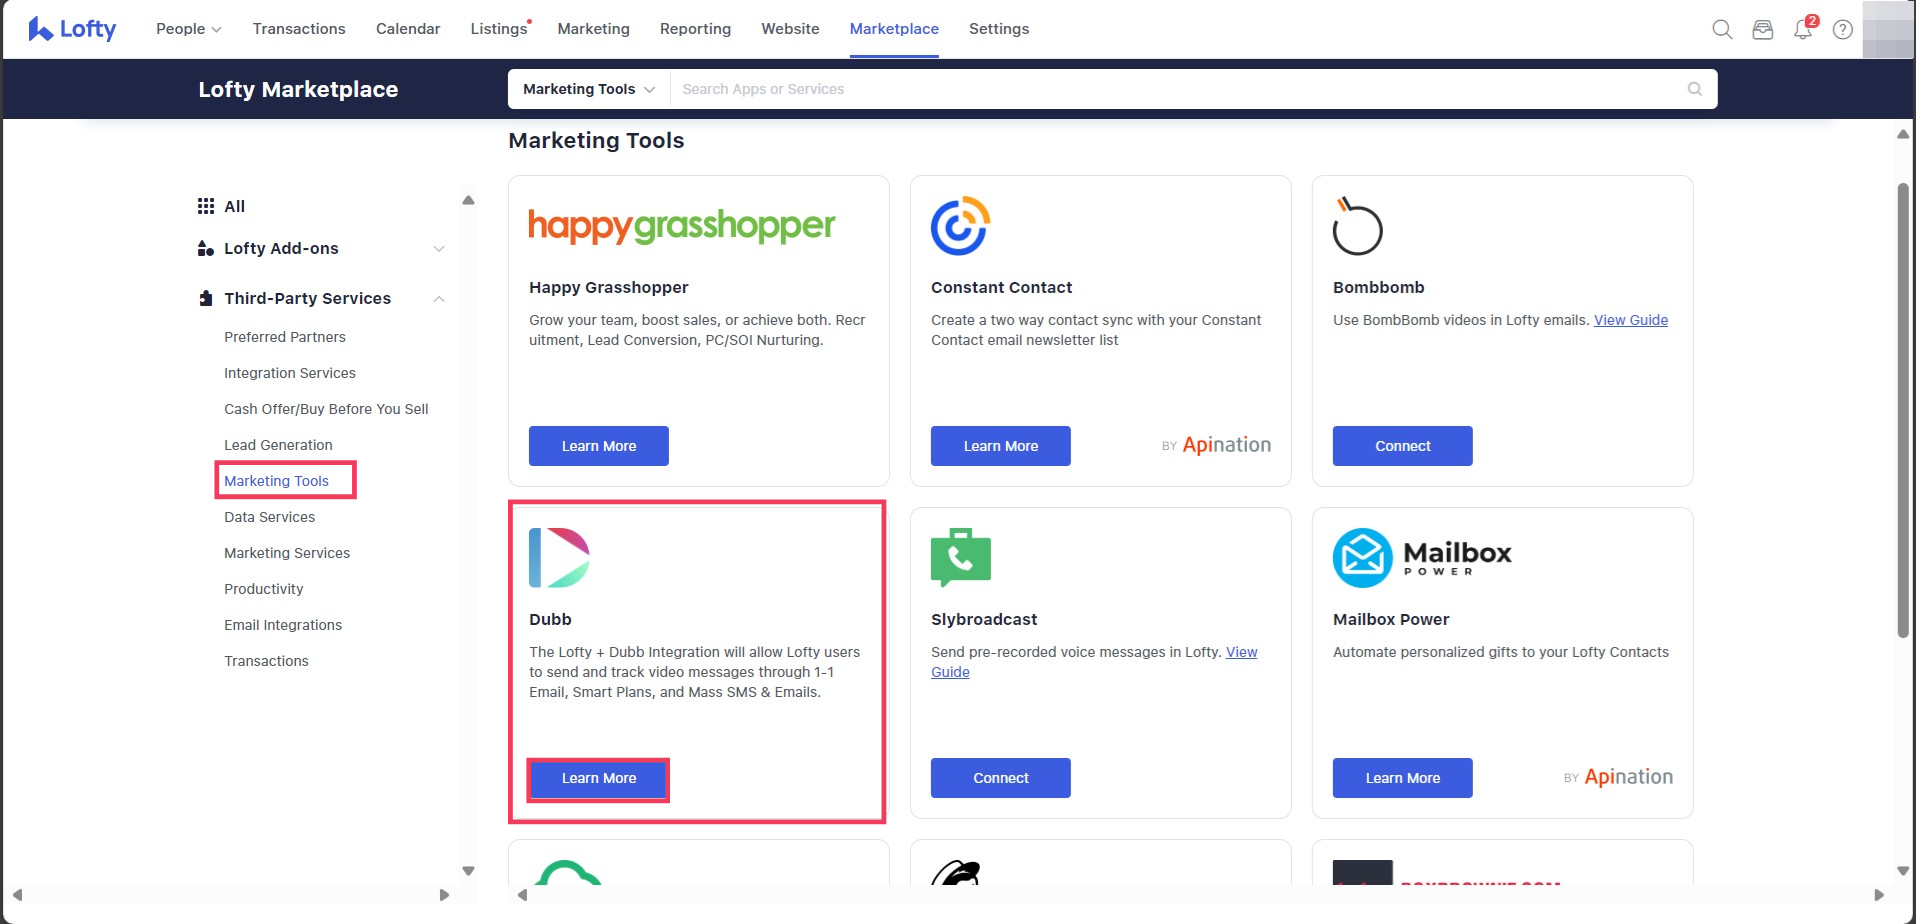
Task: Open the notifications bell icon
Action: [1803, 29]
